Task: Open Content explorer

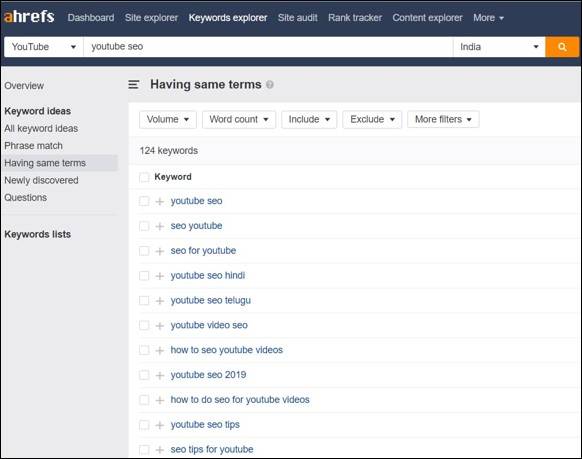Action: (x=427, y=18)
